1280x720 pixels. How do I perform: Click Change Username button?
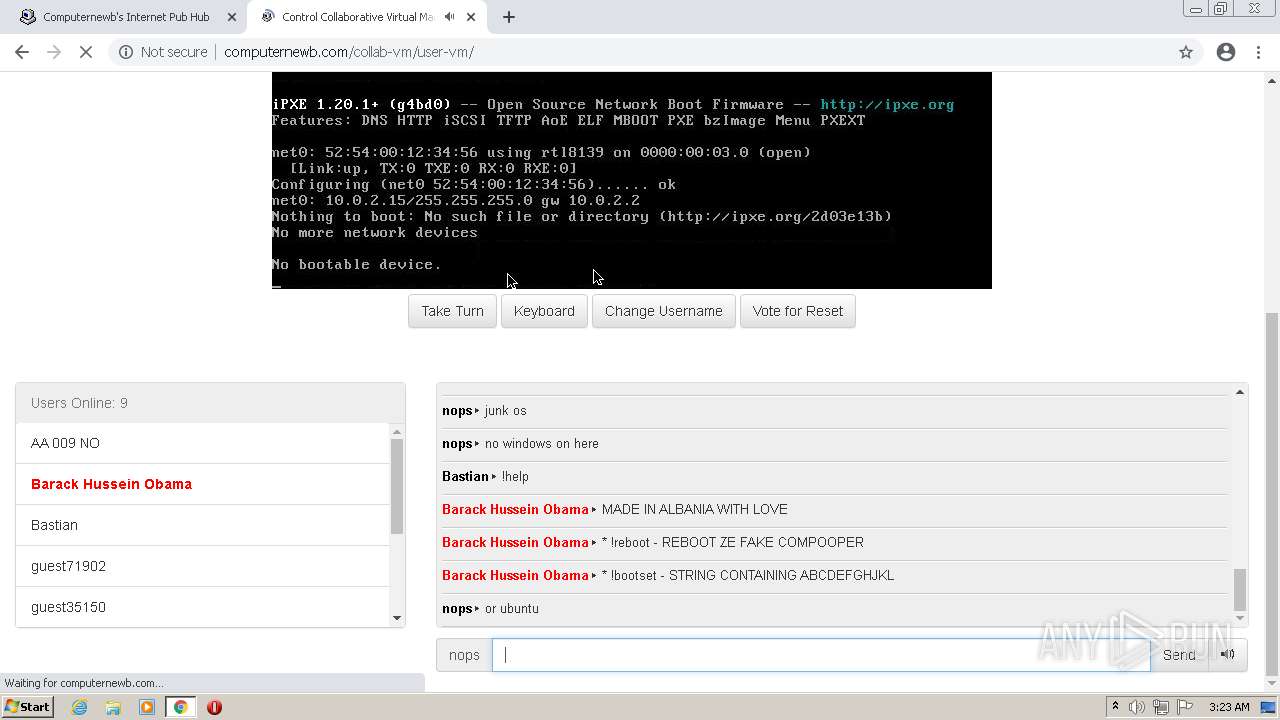pos(664,311)
